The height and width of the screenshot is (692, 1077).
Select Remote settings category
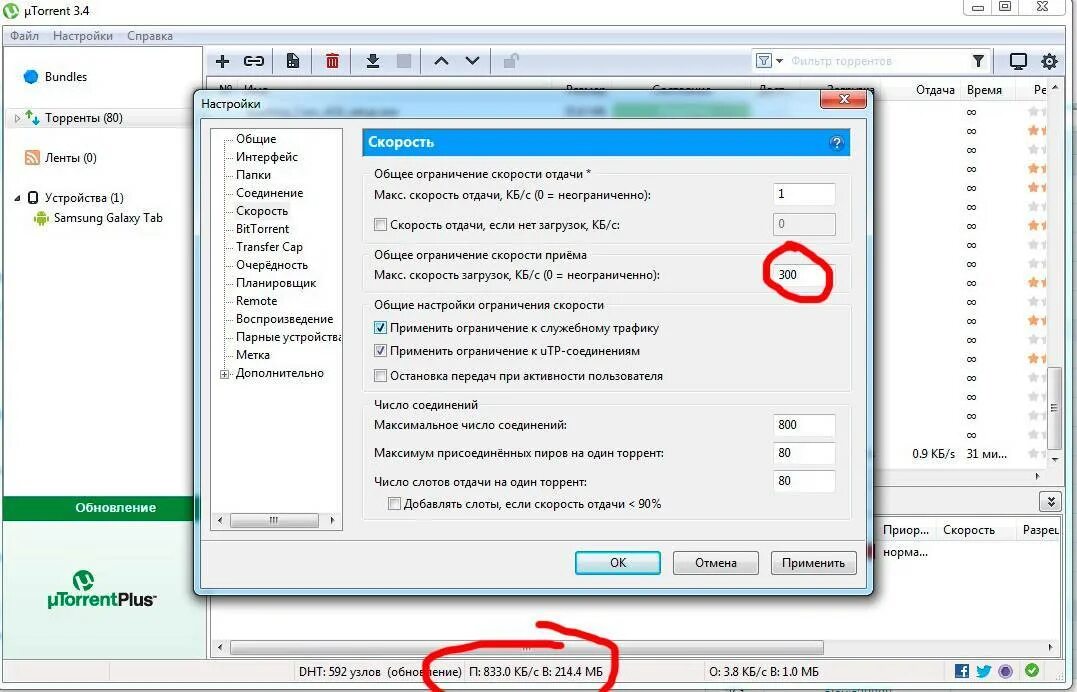click(256, 301)
